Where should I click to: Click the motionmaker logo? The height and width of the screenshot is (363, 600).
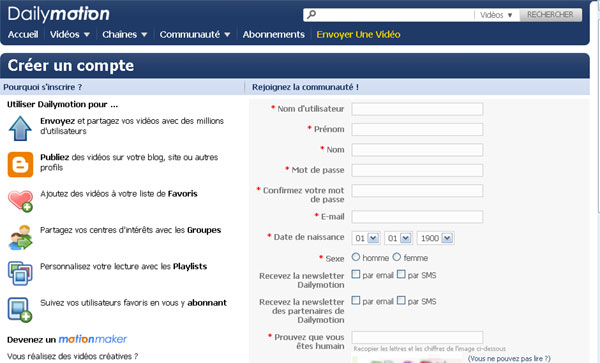(92, 339)
